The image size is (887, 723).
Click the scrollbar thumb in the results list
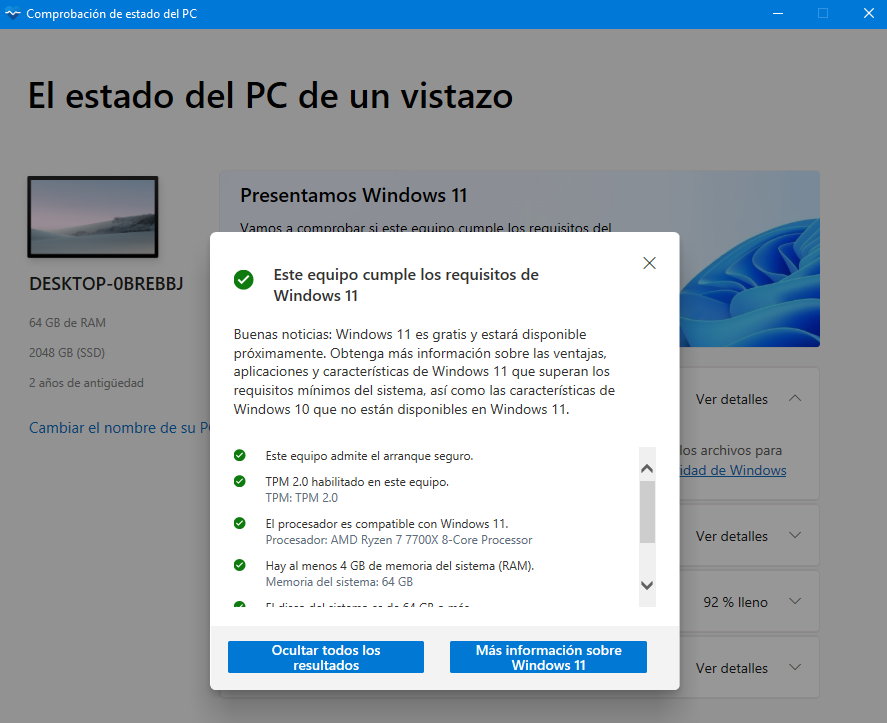click(x=647, y=510)
